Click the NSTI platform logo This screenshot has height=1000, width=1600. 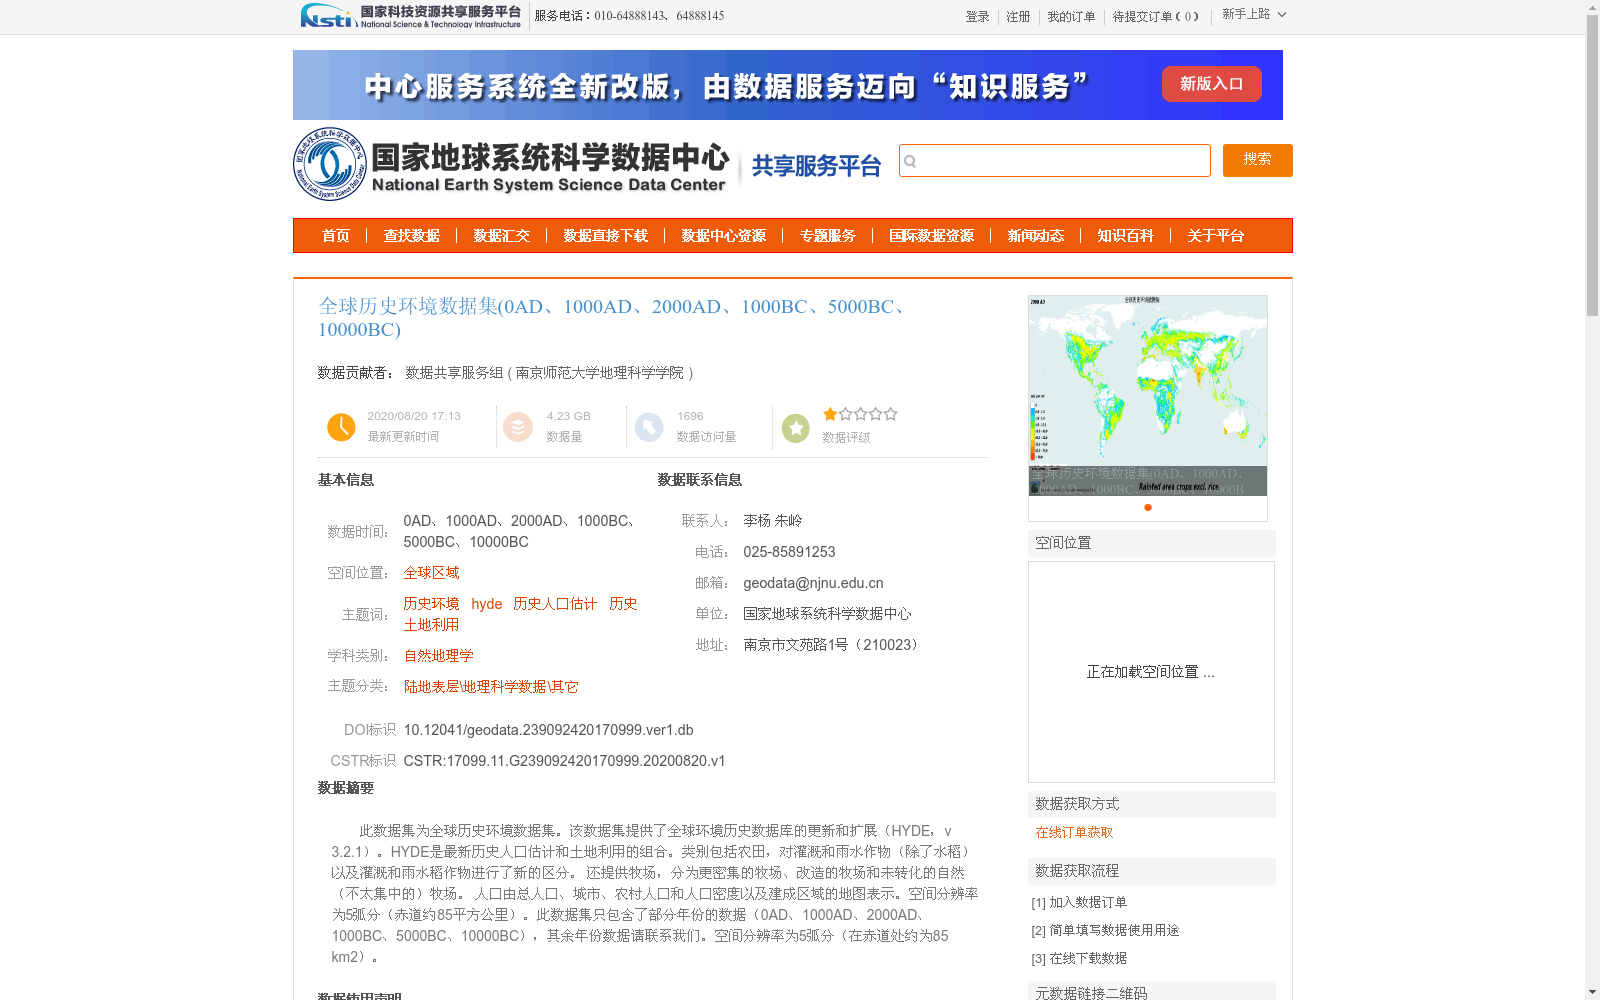(411, 16)
